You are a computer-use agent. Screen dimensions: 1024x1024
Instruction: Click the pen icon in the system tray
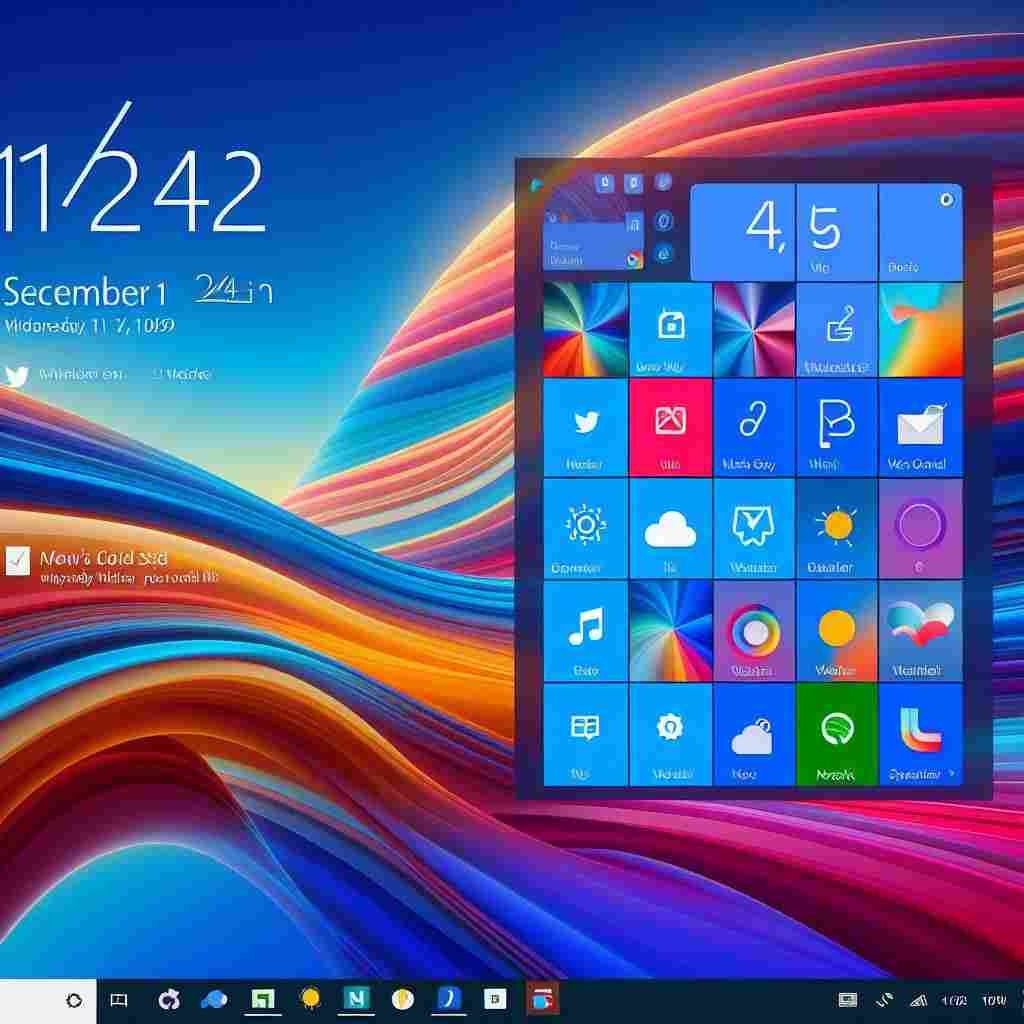coord(884,999)
